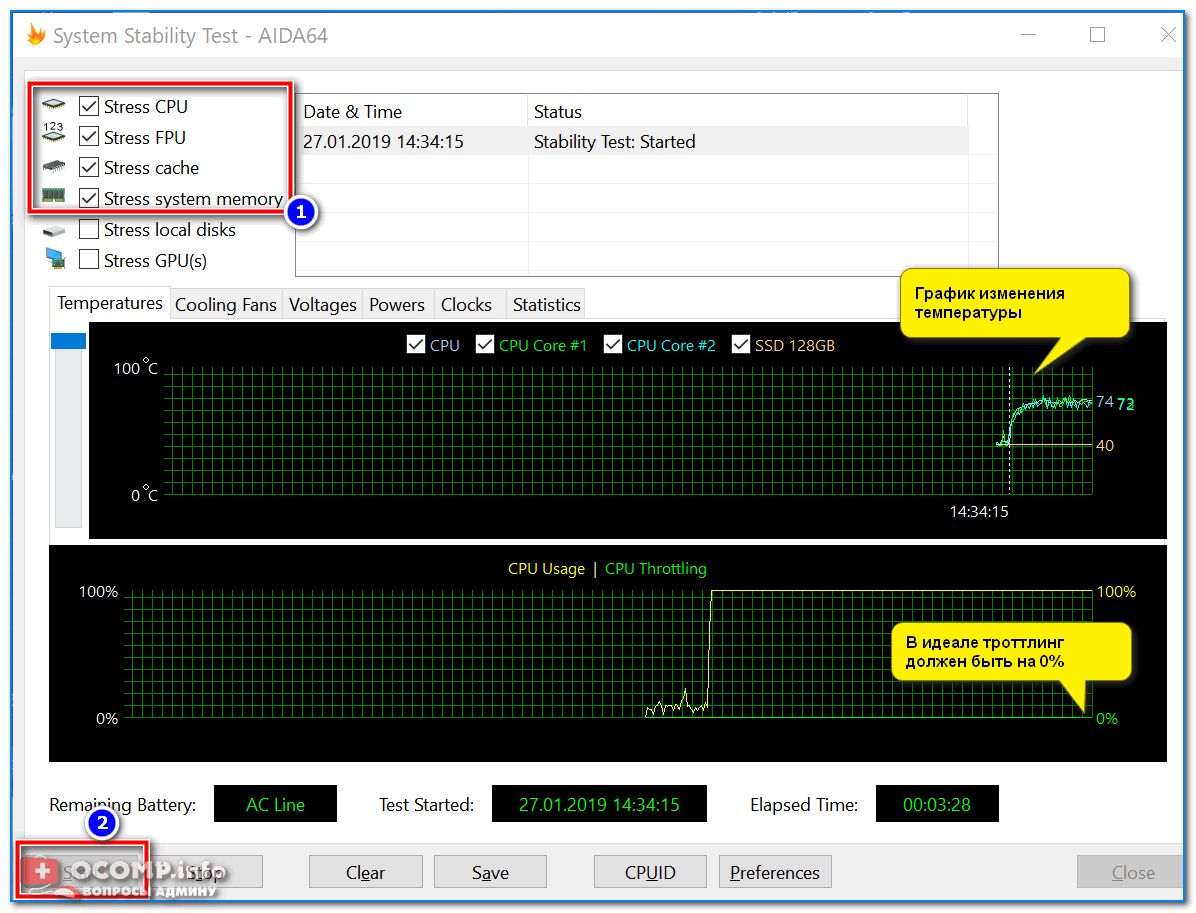Click the 123 icon next to Stress FPU
Image resolution: width=1196 pixels, height=913 pixels.
pos(54,134)
